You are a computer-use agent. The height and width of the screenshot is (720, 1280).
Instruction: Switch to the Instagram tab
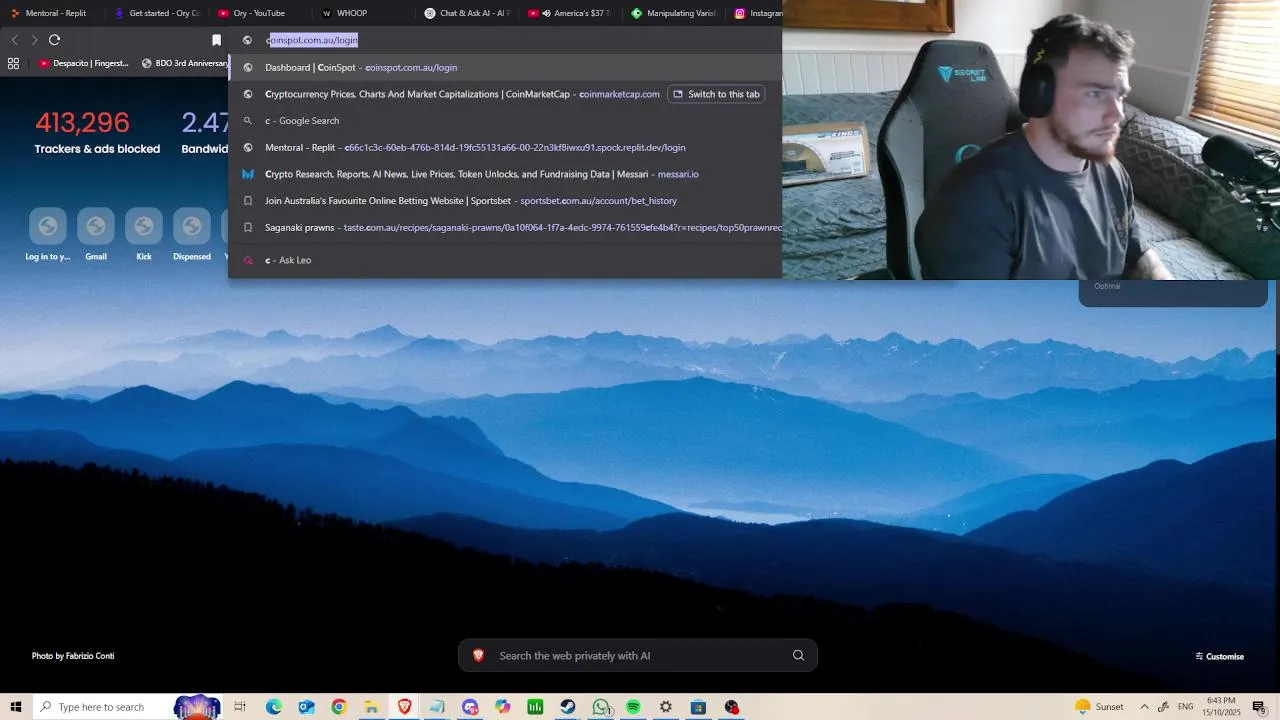pos(758,13)
